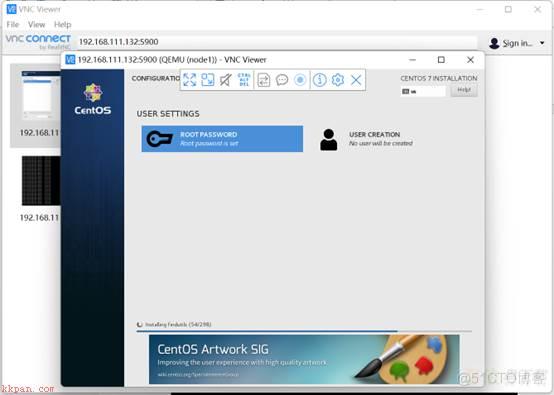Click the VNC Connect logo
This screenshot has height=395, width=554.
coord(38,42)
